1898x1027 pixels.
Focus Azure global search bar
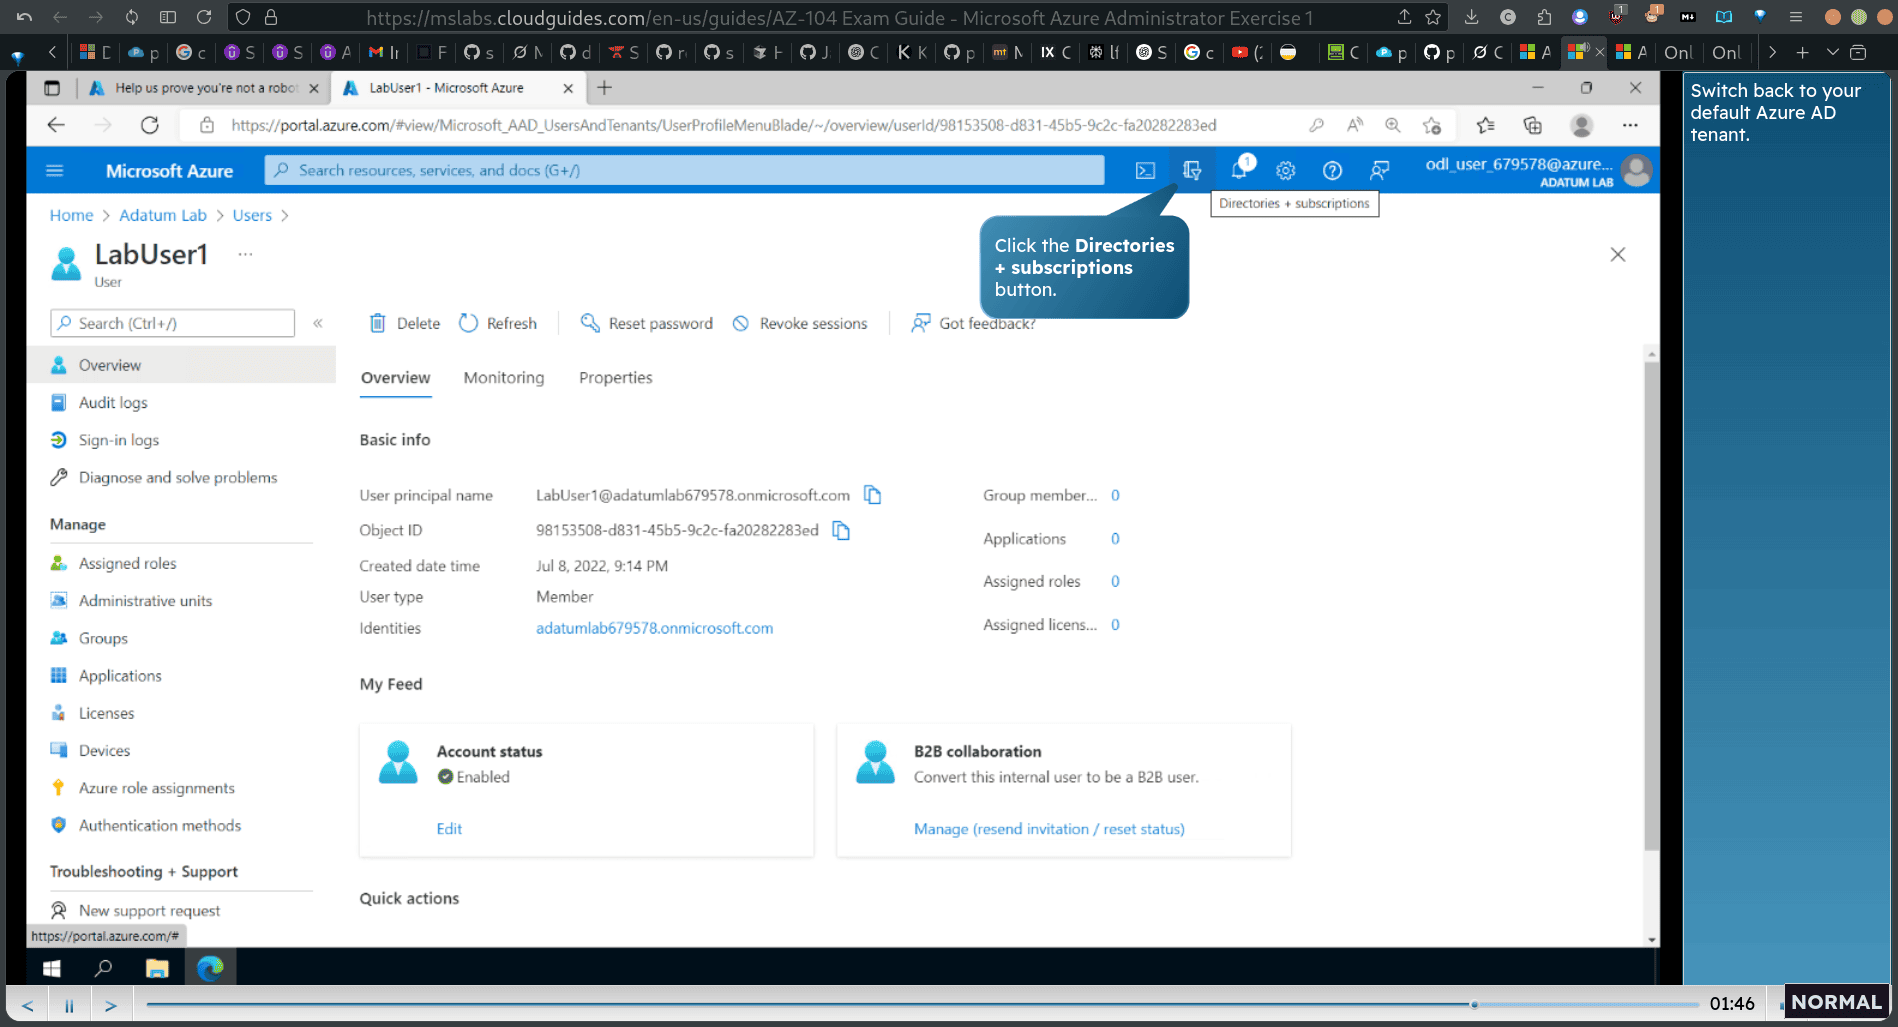685,170
